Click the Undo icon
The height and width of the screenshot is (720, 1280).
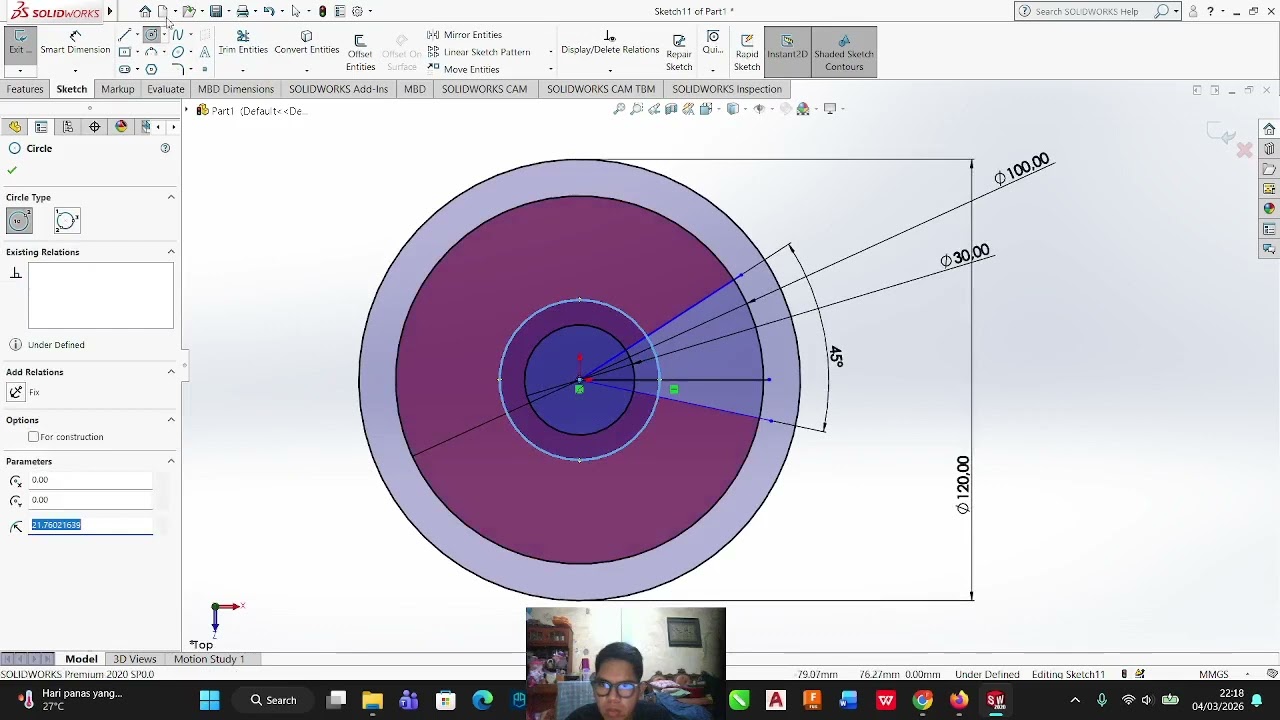[268, 11]
